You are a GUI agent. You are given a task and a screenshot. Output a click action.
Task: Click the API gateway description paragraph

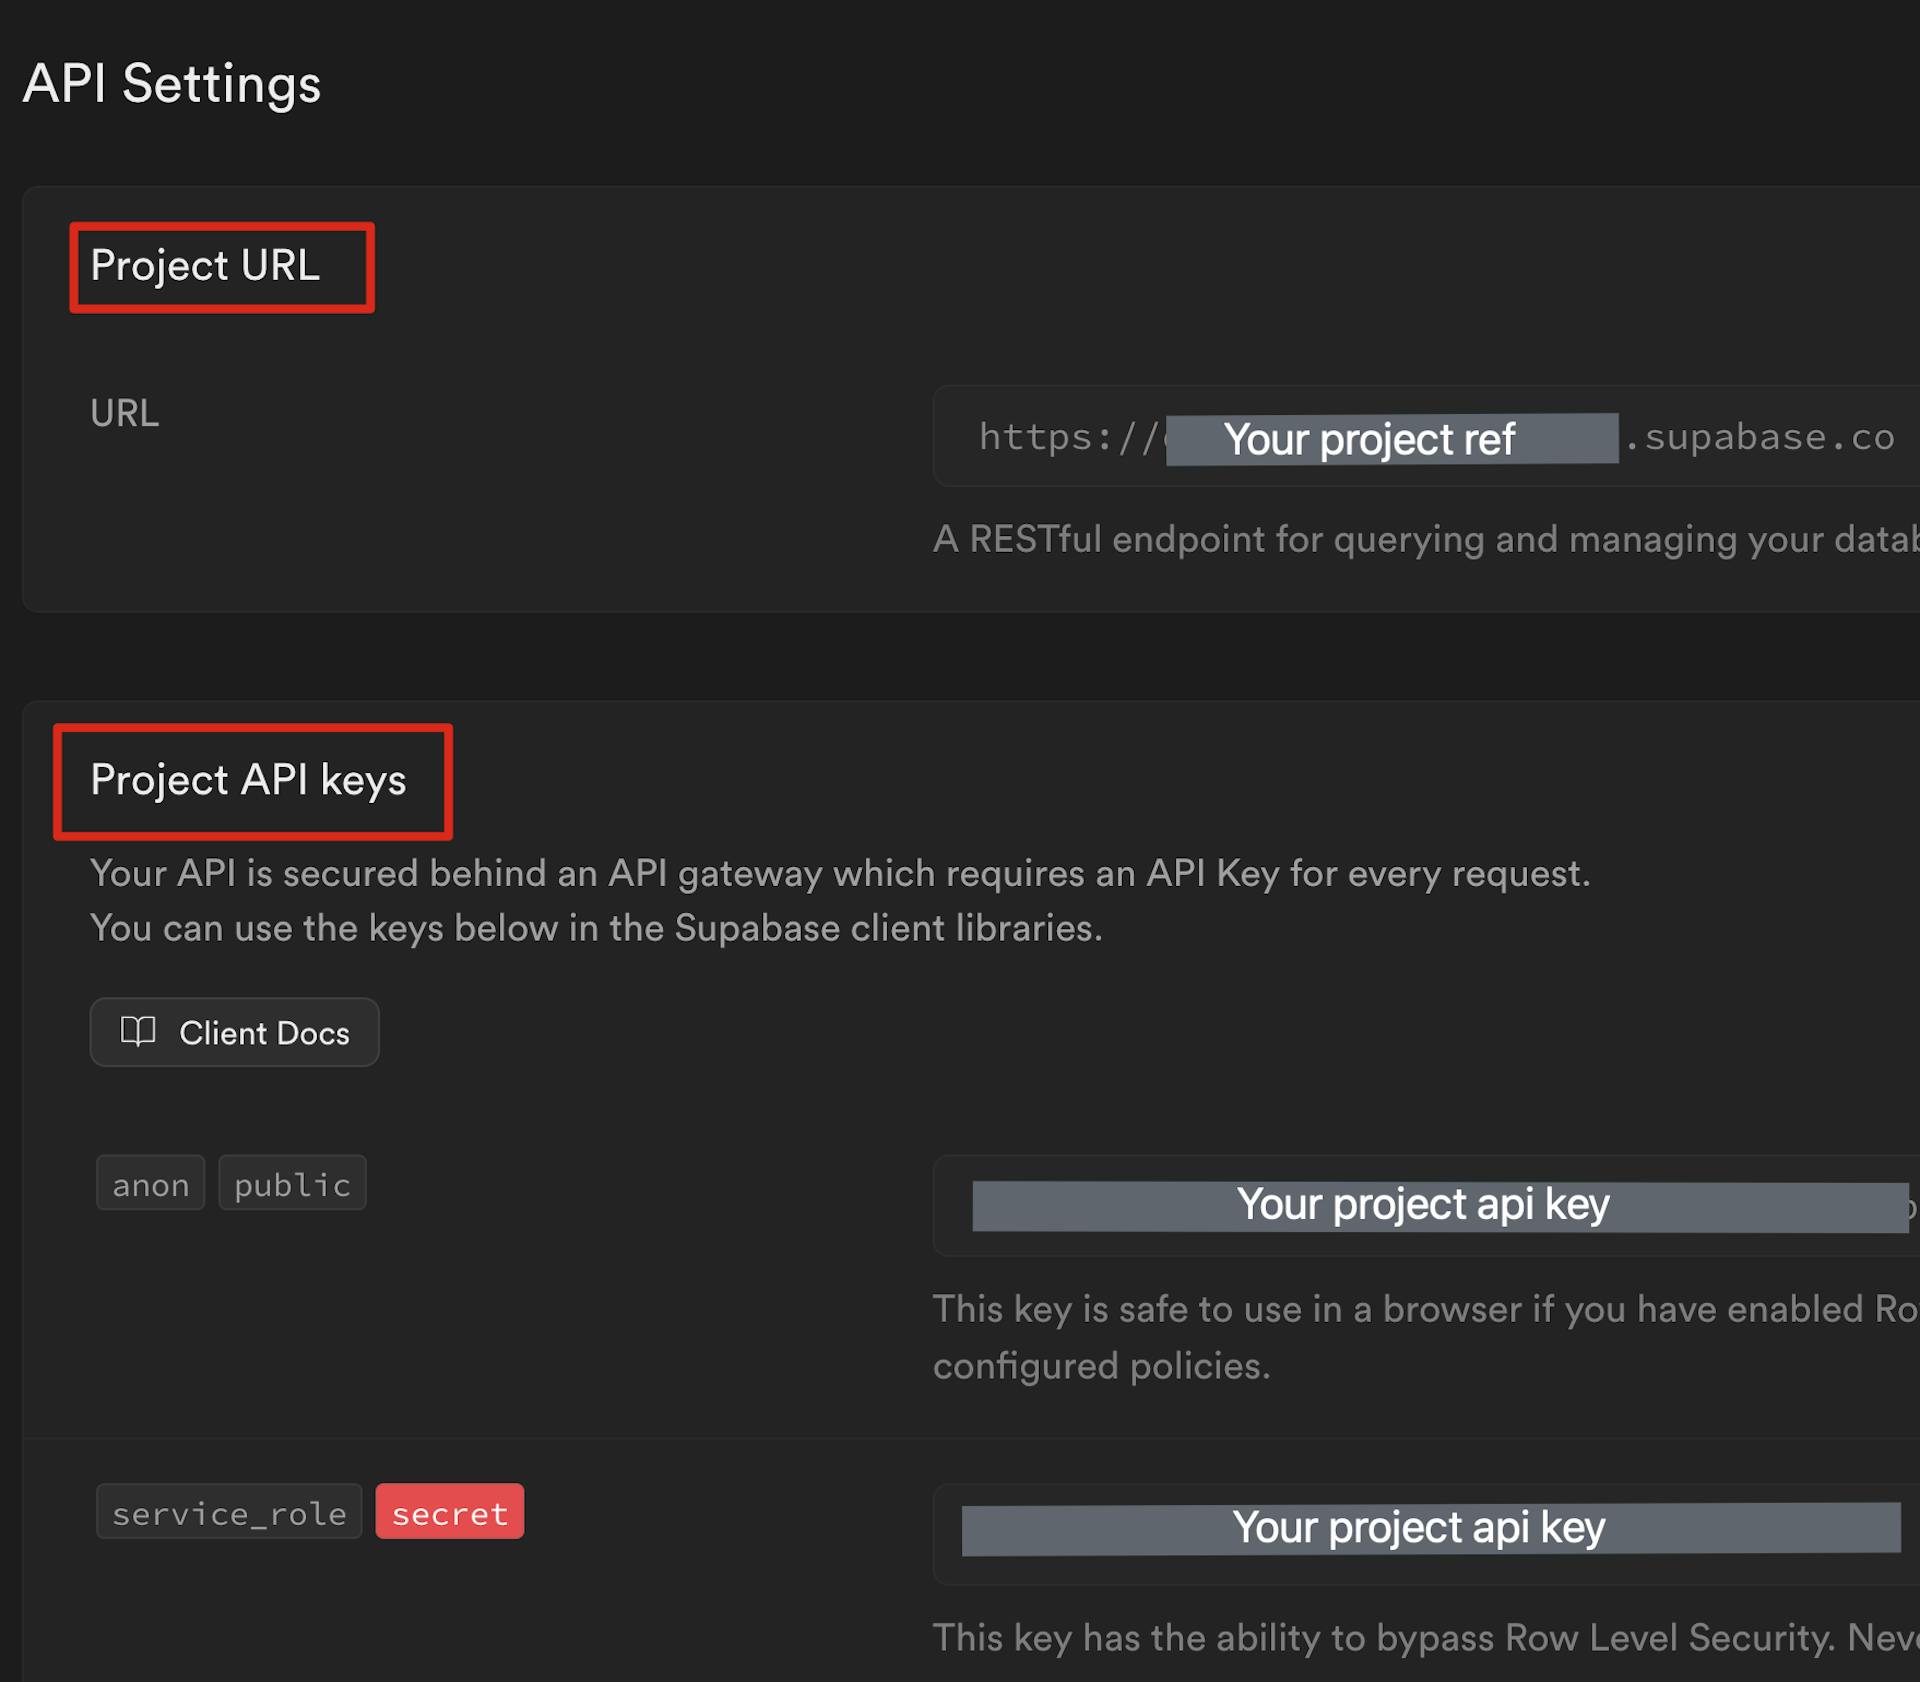840,875
